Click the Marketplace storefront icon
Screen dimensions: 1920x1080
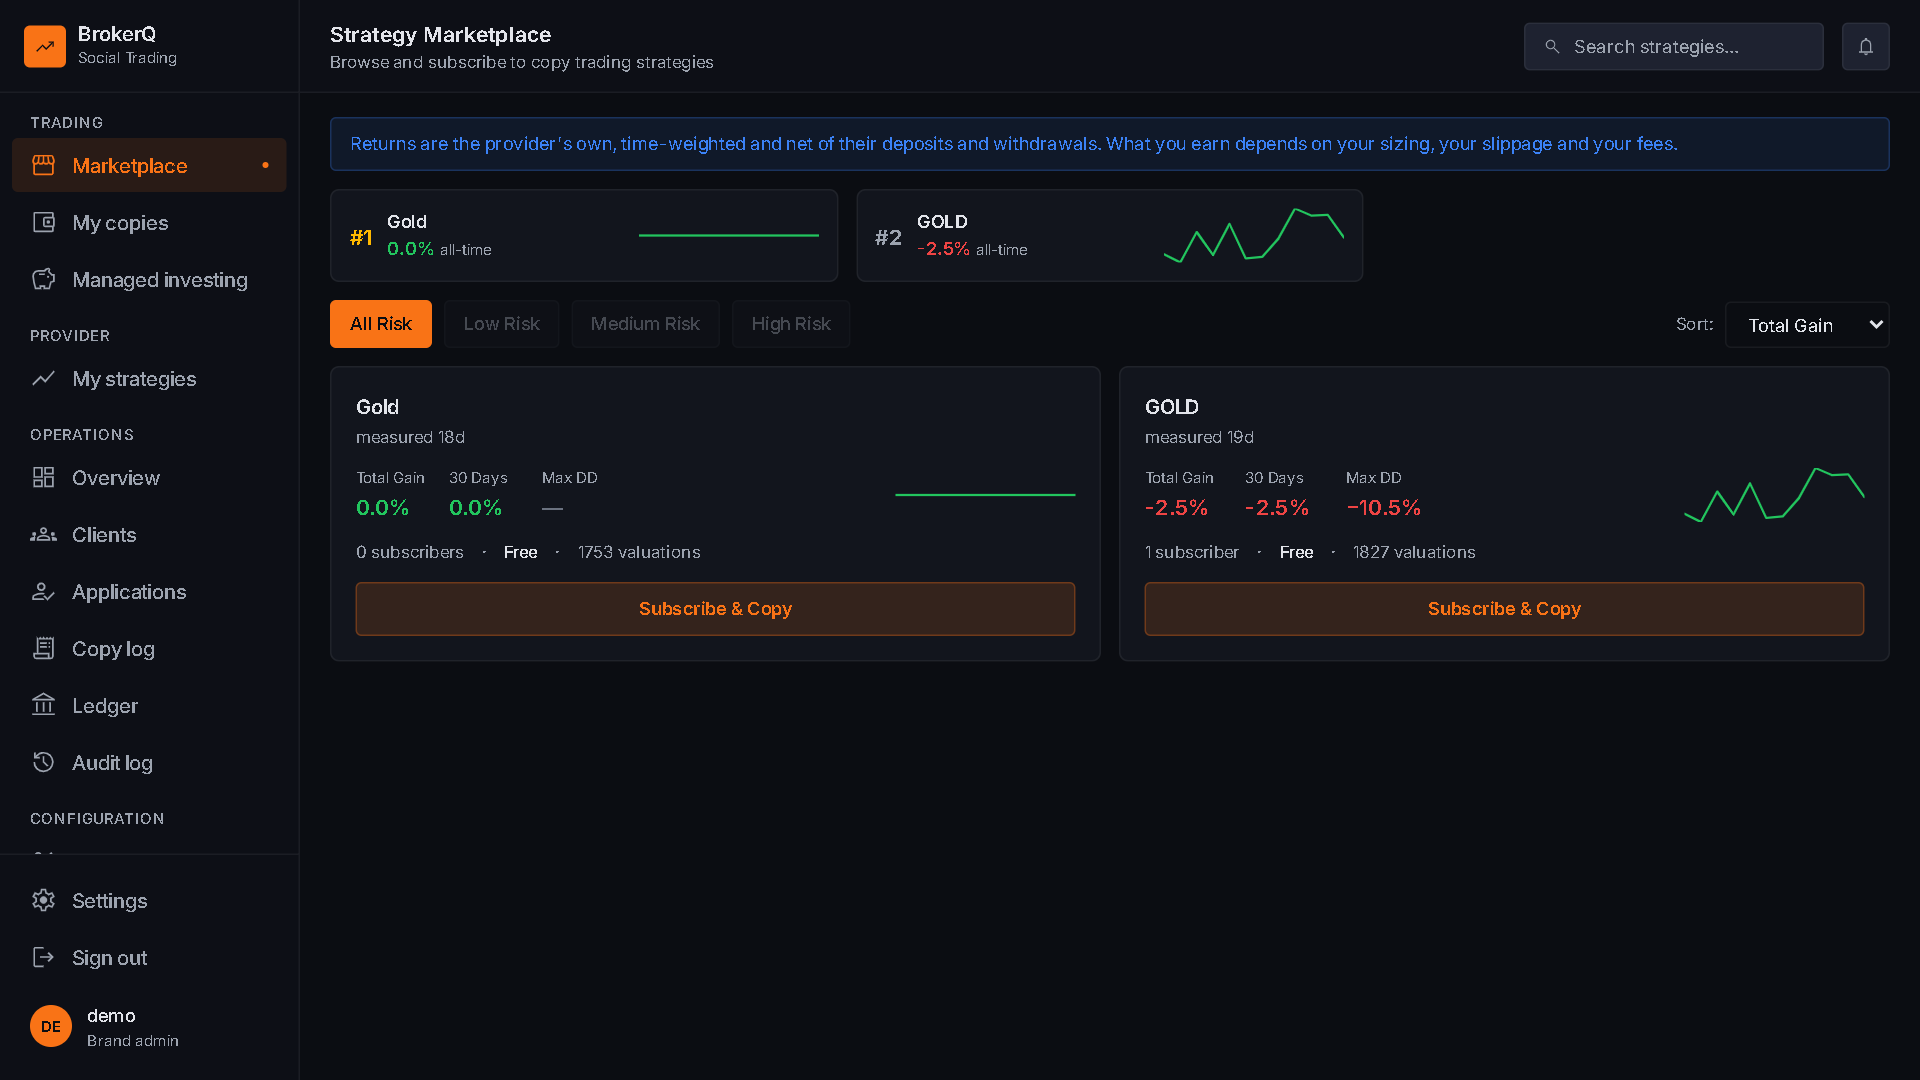click(x=43, y=165)
